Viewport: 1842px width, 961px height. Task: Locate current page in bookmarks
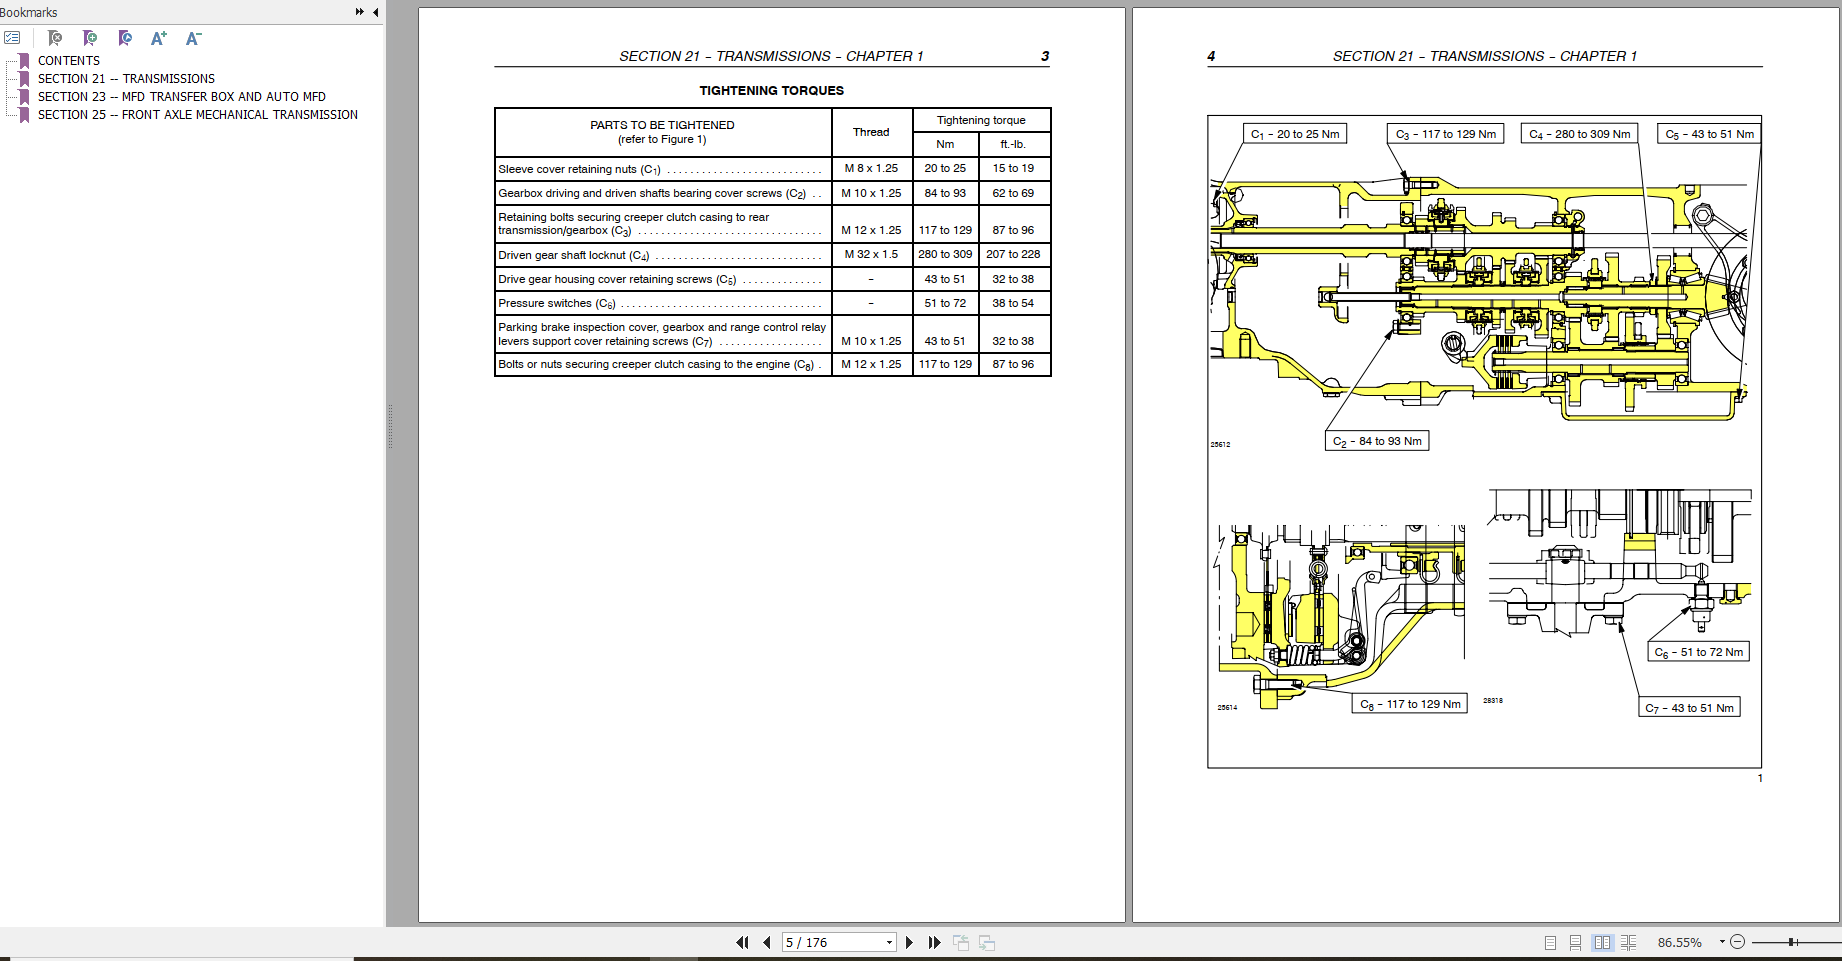(125, 37)
